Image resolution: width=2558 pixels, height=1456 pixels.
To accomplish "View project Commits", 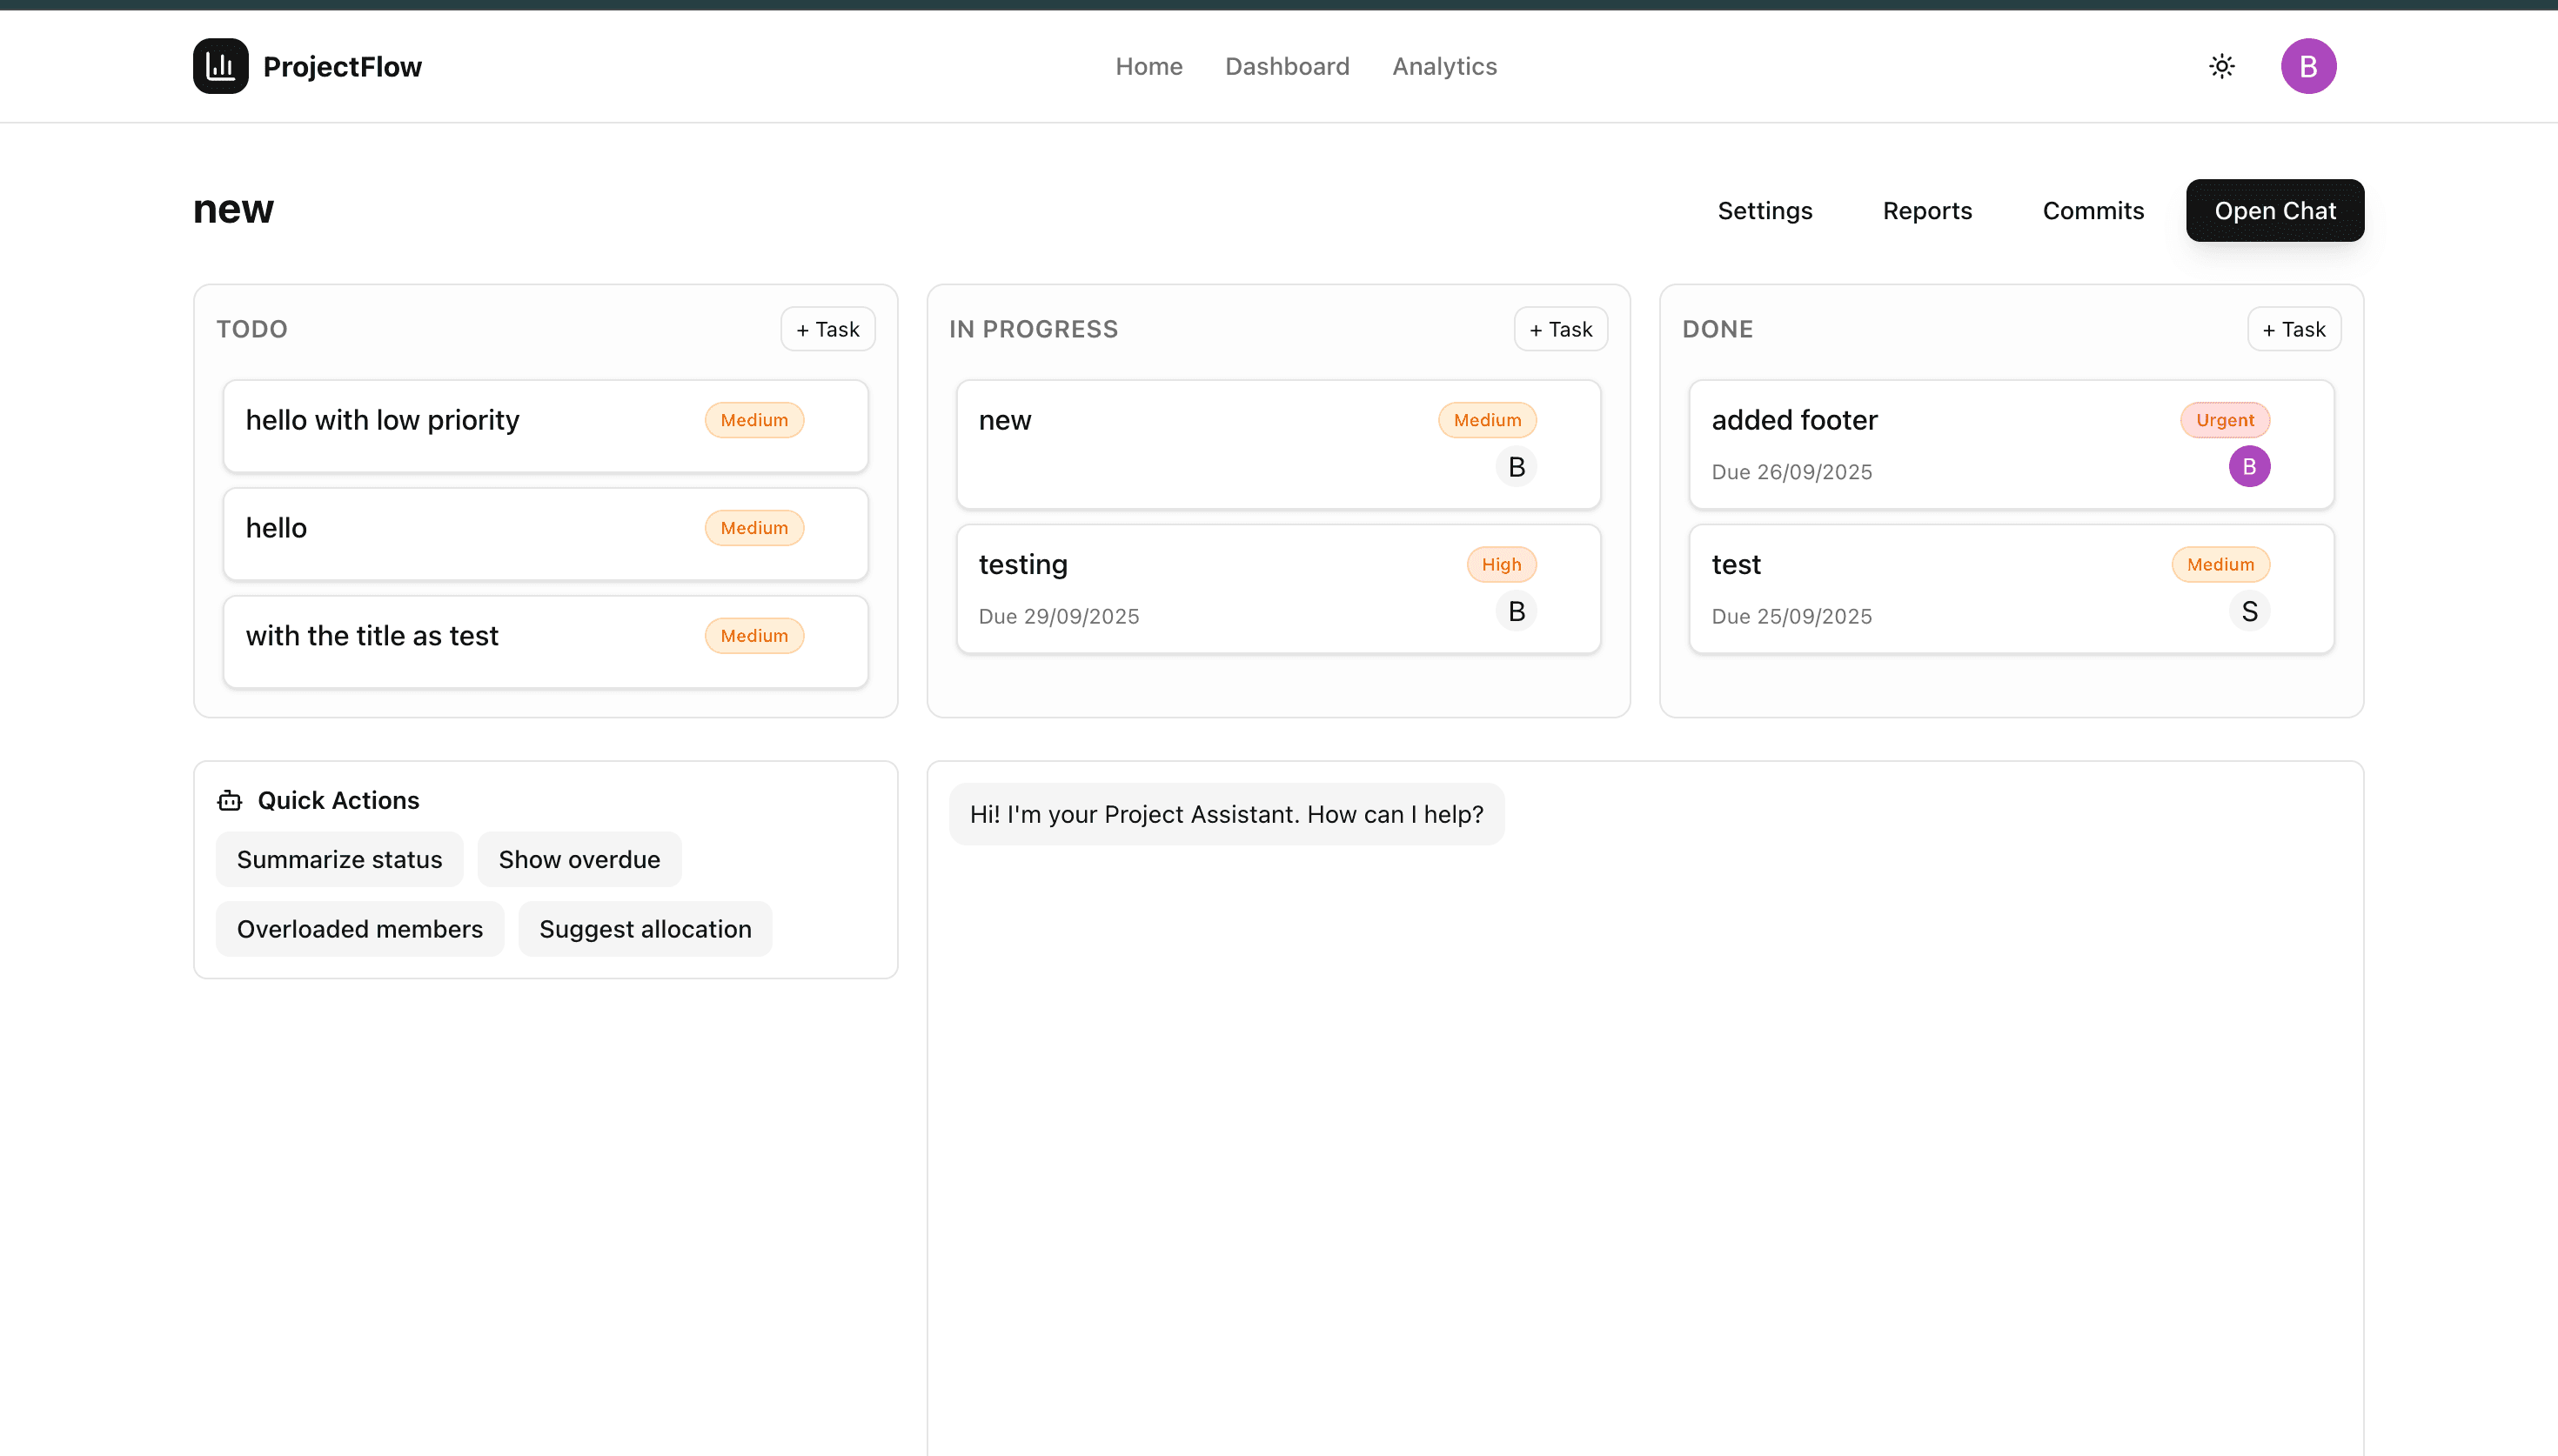I will tap(2092, 210).
